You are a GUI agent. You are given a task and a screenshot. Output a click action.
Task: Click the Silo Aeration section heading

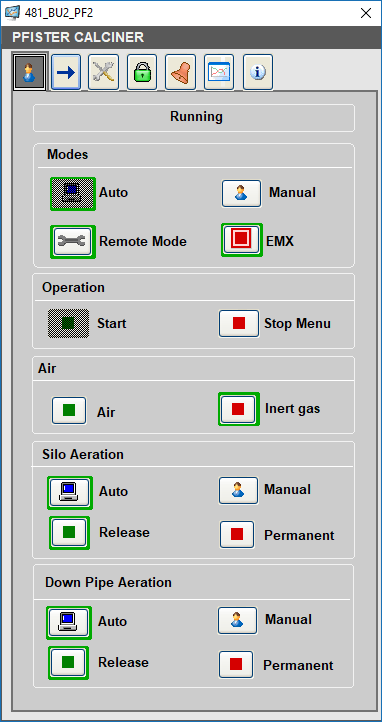(x=83, y=454)
